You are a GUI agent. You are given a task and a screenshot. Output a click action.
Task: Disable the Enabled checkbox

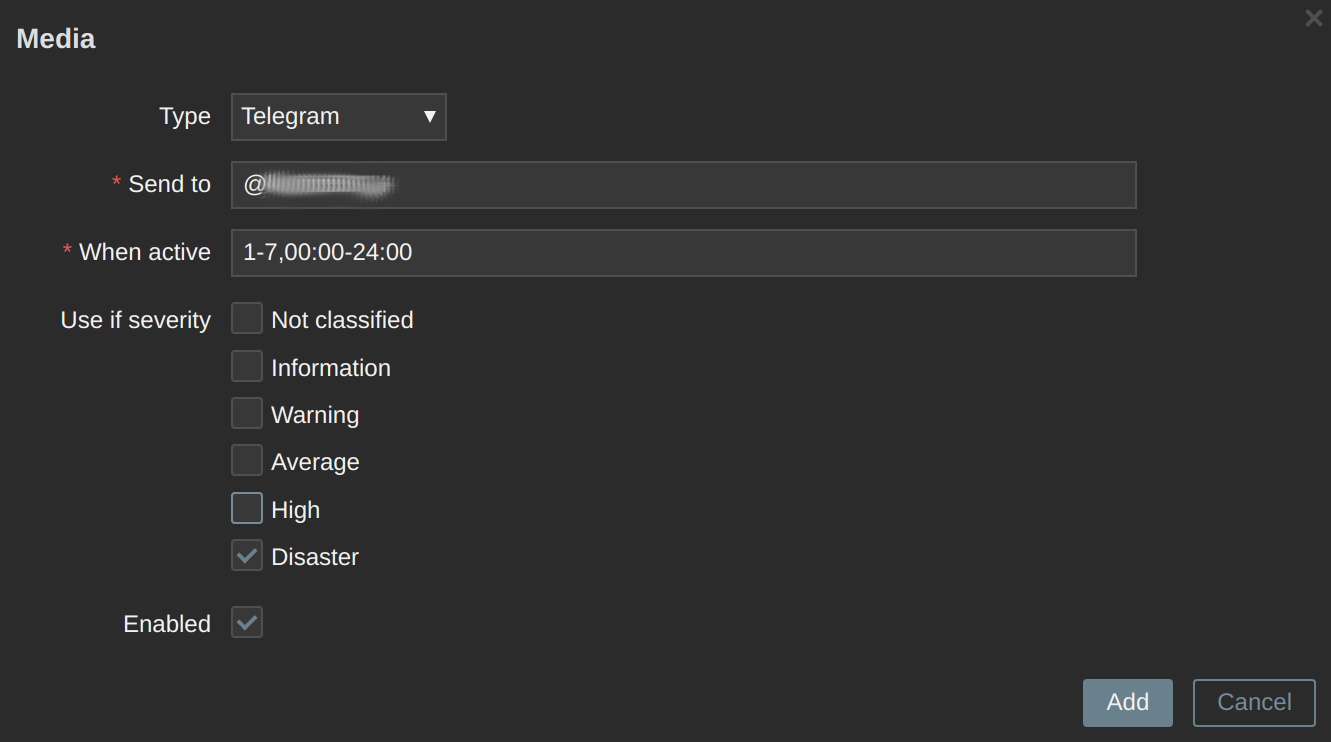tap(247, 623)
